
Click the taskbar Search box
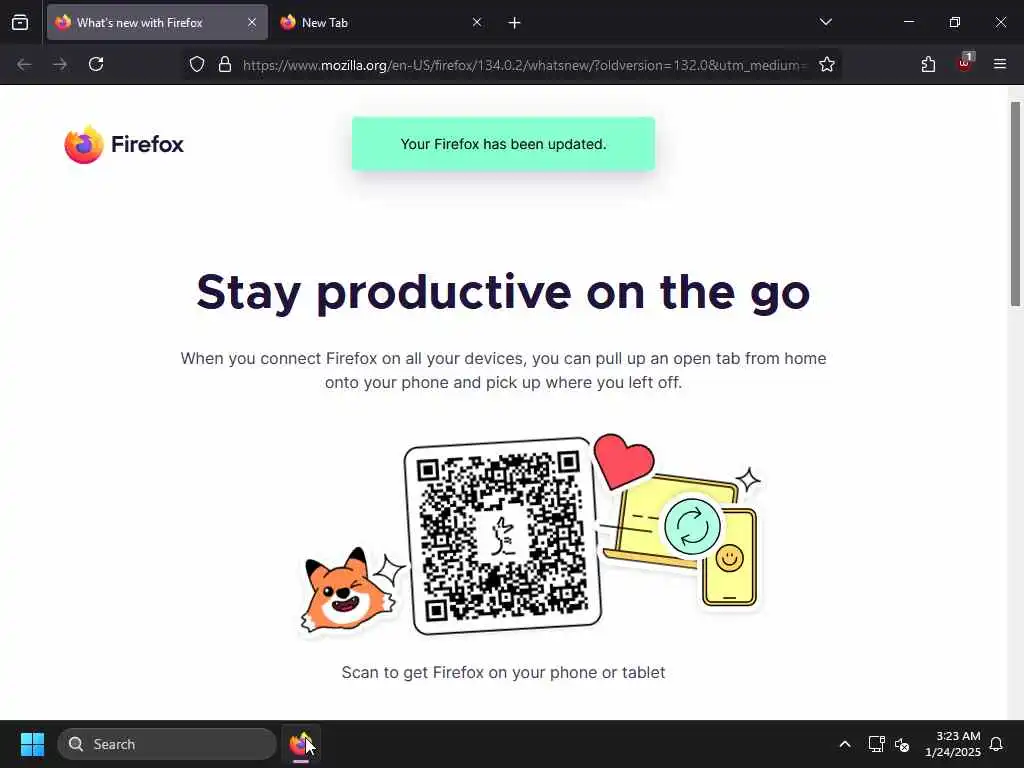(167, 744)
